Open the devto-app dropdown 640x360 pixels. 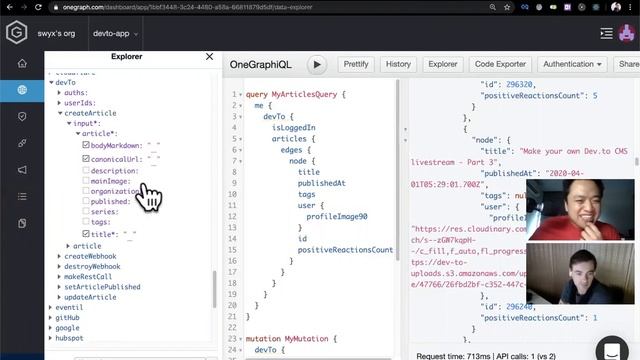(115, 33)
